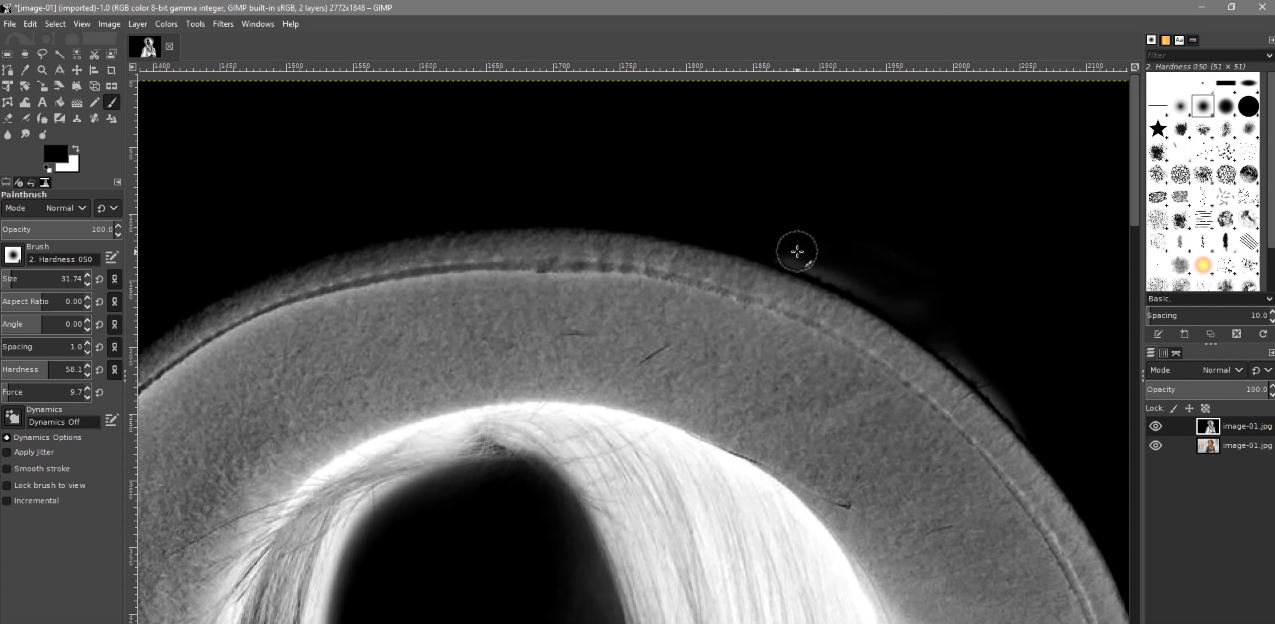Viewport: 1275px width, 624px height.
Task: Open the Filters menu
Action: tap(223, 24)
